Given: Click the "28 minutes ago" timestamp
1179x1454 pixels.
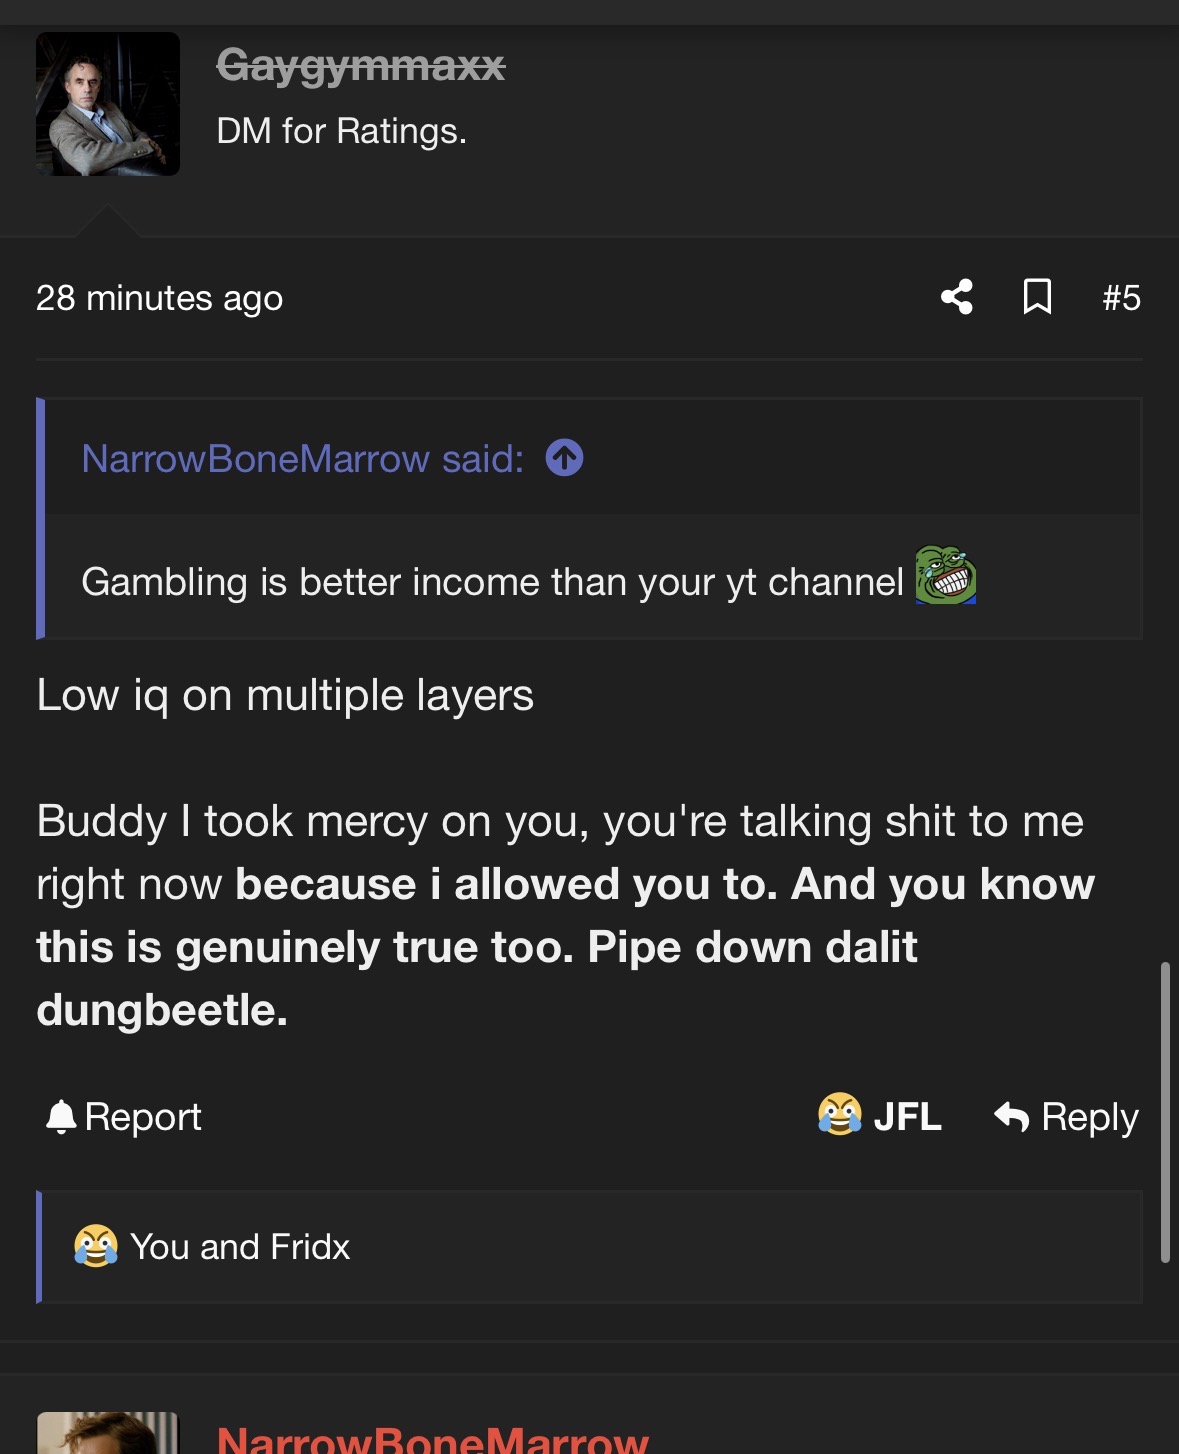Looking at the screenshot, I should pyautogui.click(x=159, y=298).
